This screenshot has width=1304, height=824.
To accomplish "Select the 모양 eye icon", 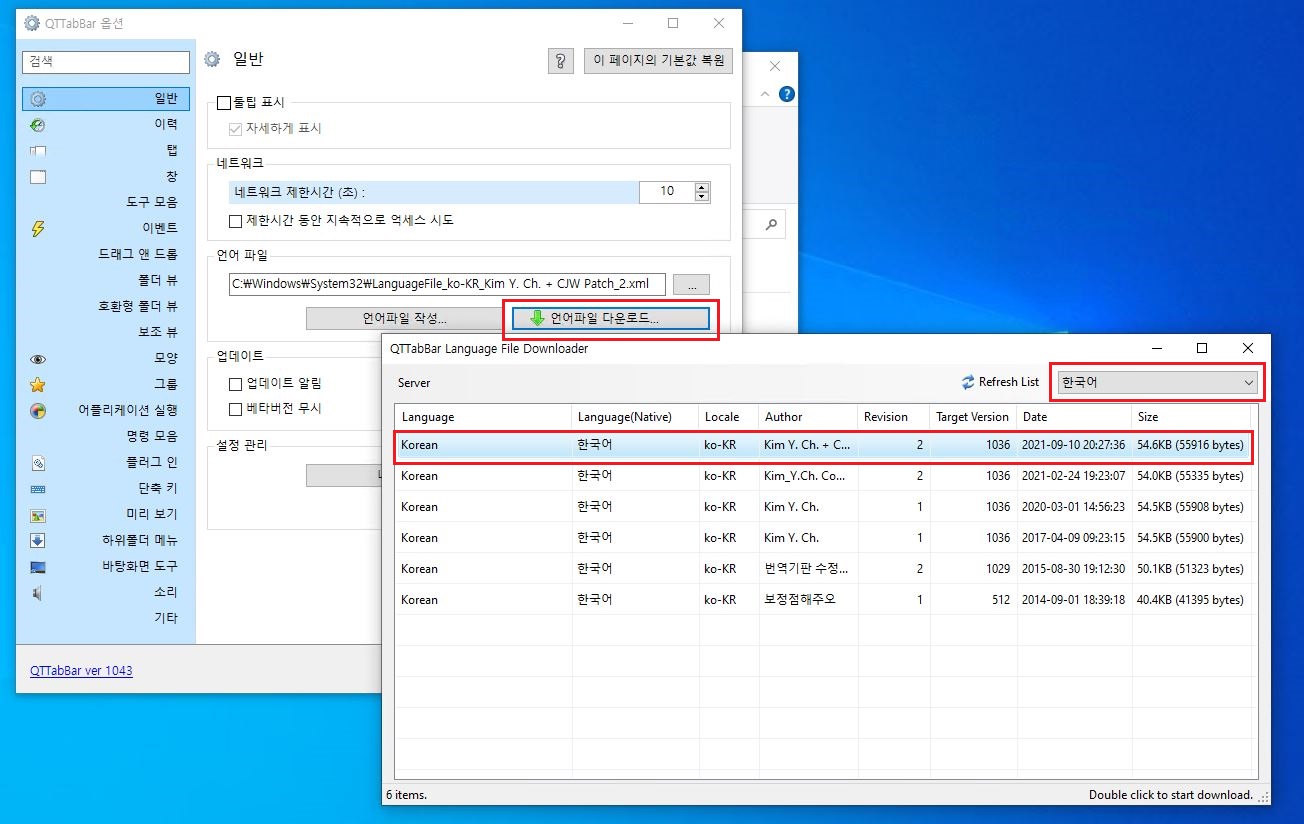I will [x=38, y=358].
